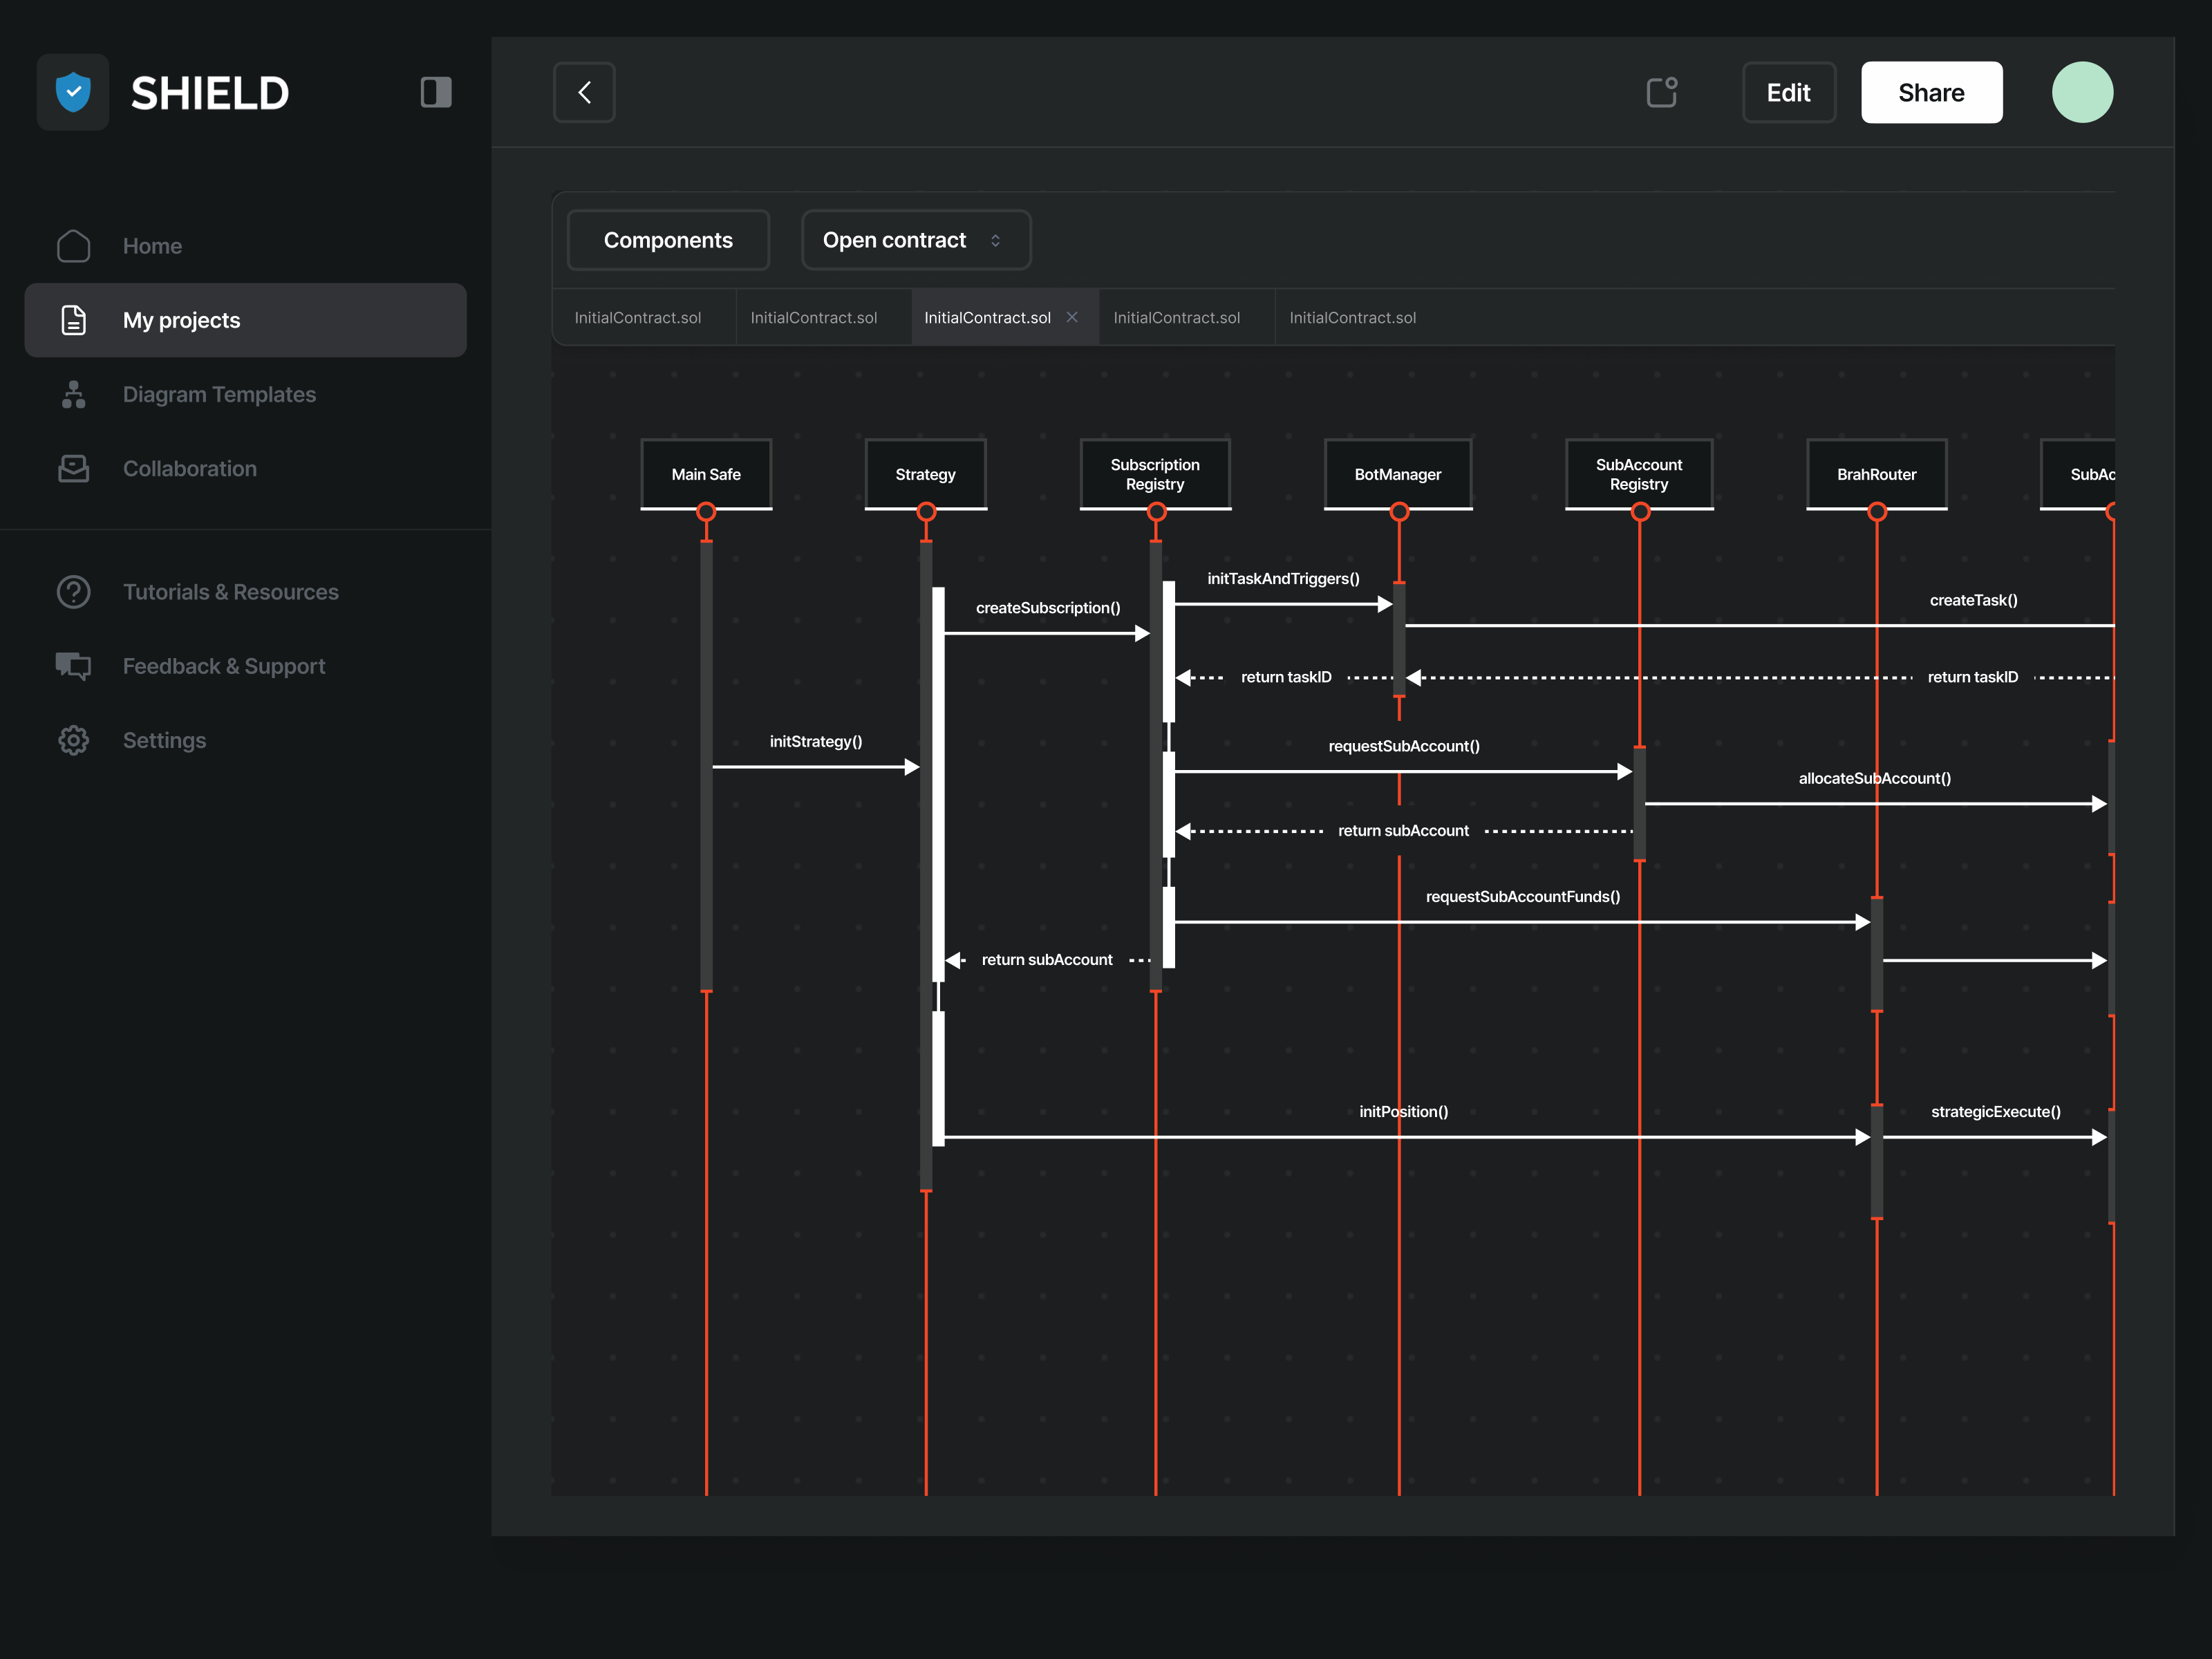Click the Edit button

click(x=1788, y=92)
